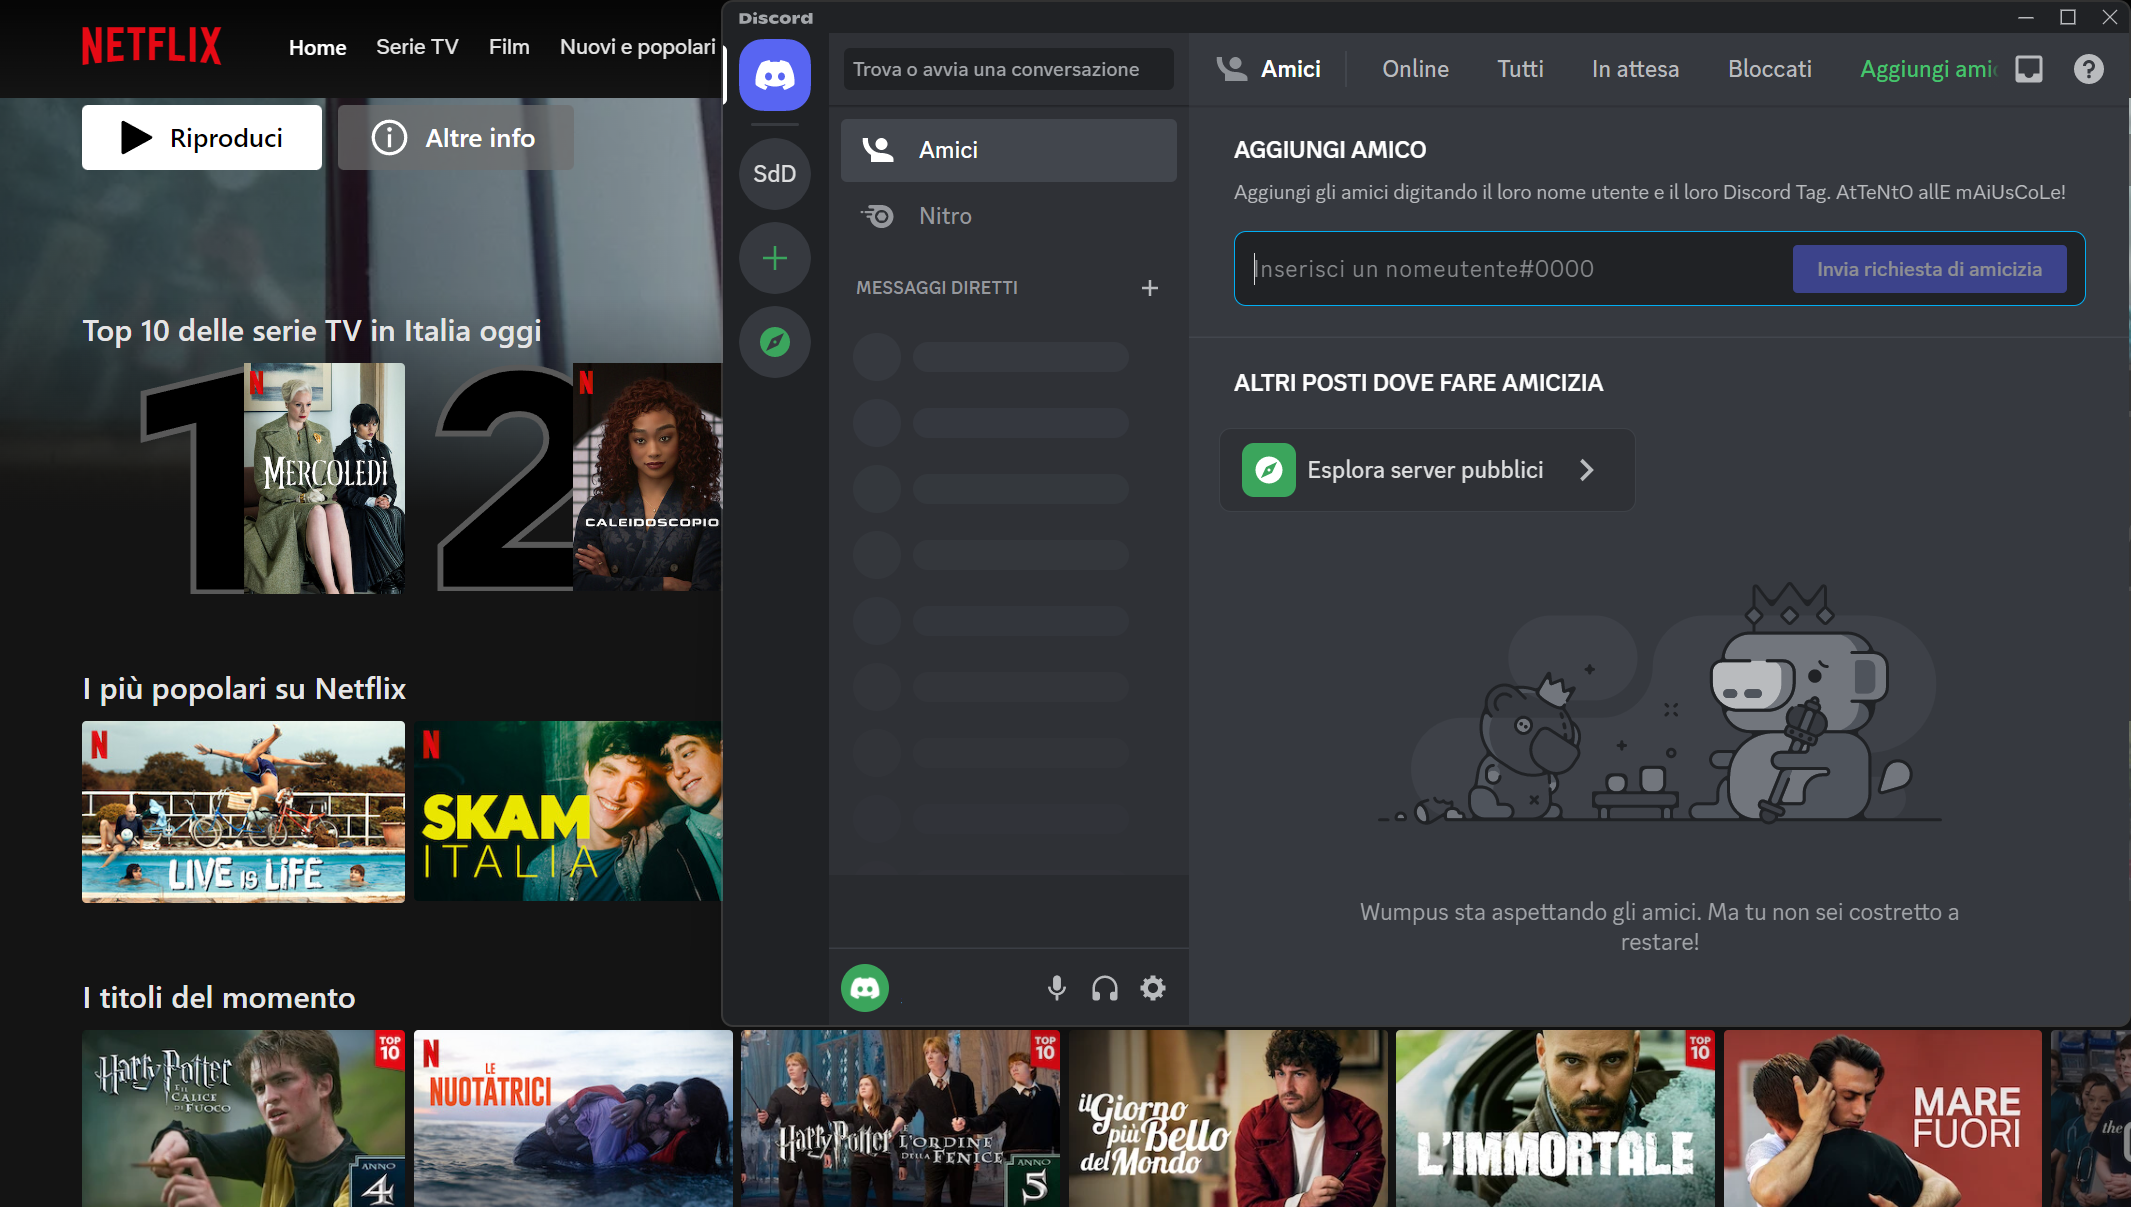Image resolution: width=2131 pixels, height=1207 pixels.
Task: Click Altre info on Netflix
Action: point(455,137)
